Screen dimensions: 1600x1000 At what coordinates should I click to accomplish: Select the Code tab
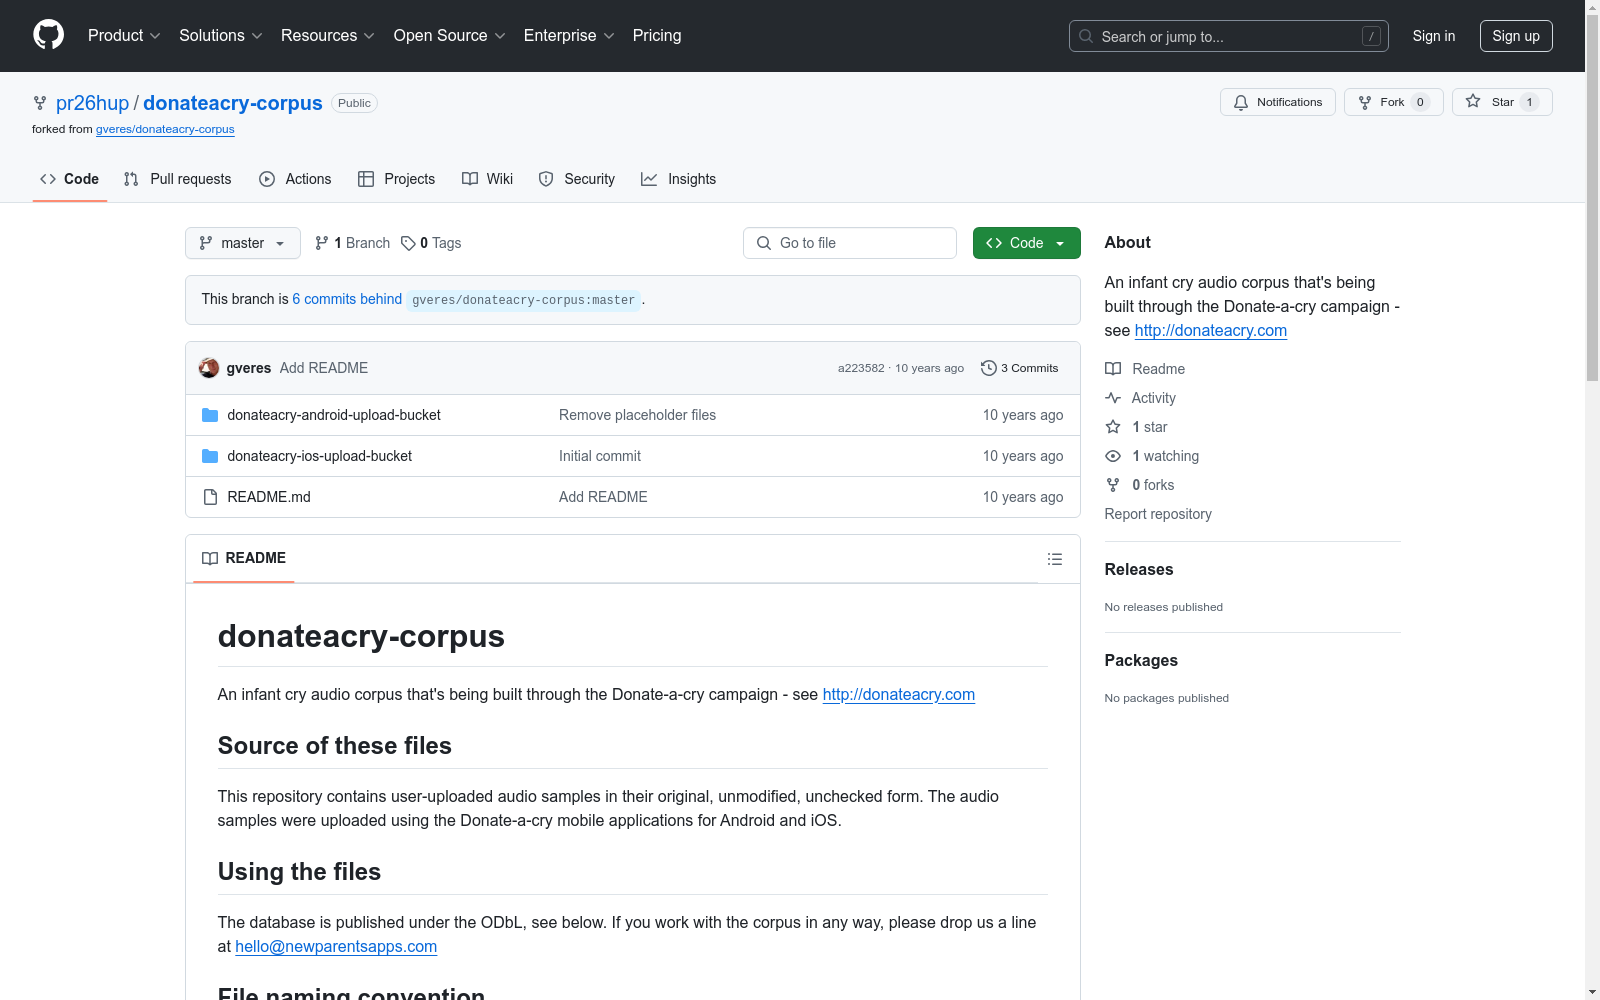(x=70, y=179)
